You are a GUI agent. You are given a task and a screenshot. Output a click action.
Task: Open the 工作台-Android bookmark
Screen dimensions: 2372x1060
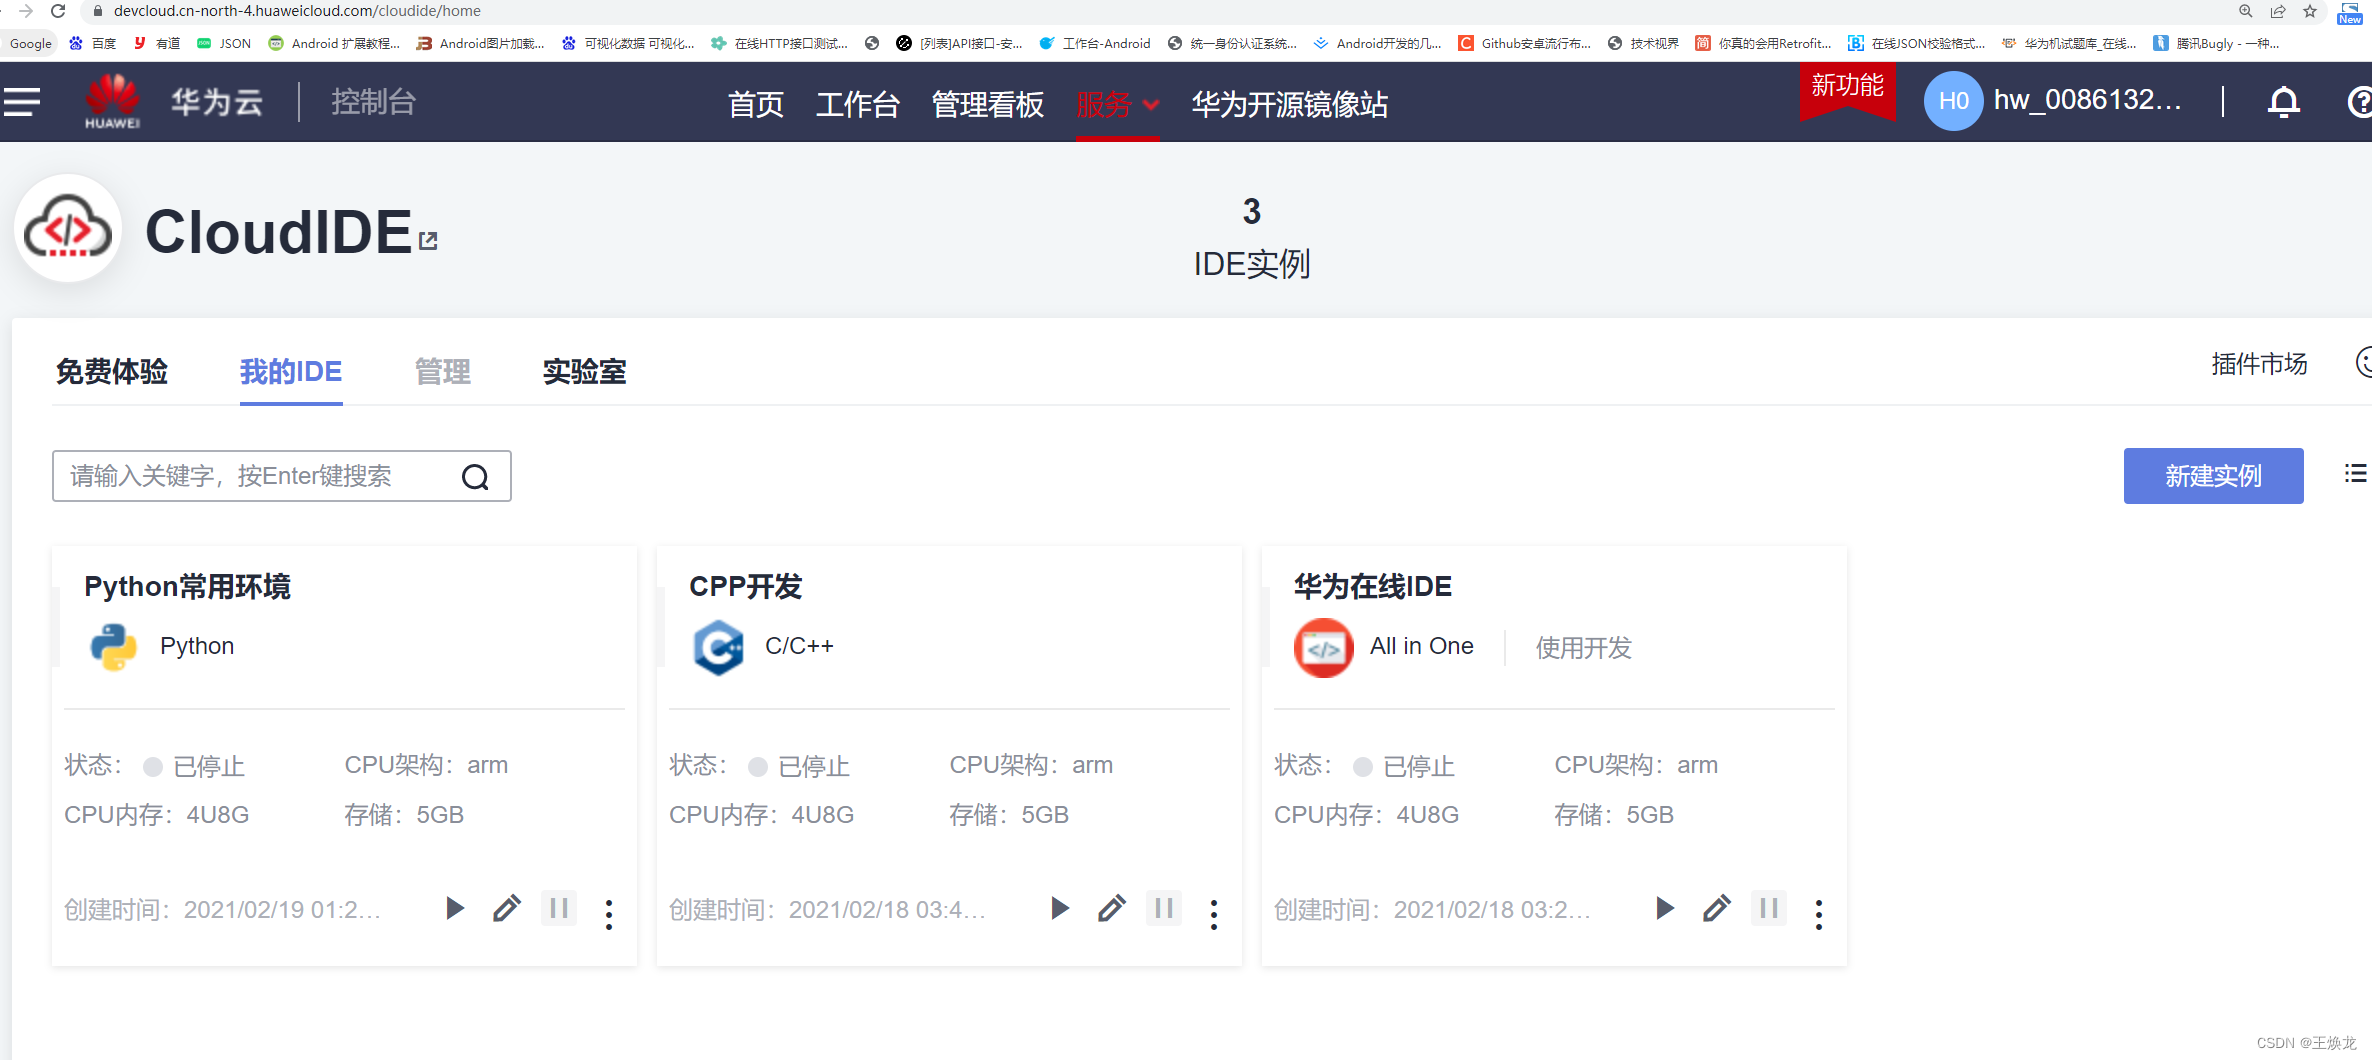1095,43
